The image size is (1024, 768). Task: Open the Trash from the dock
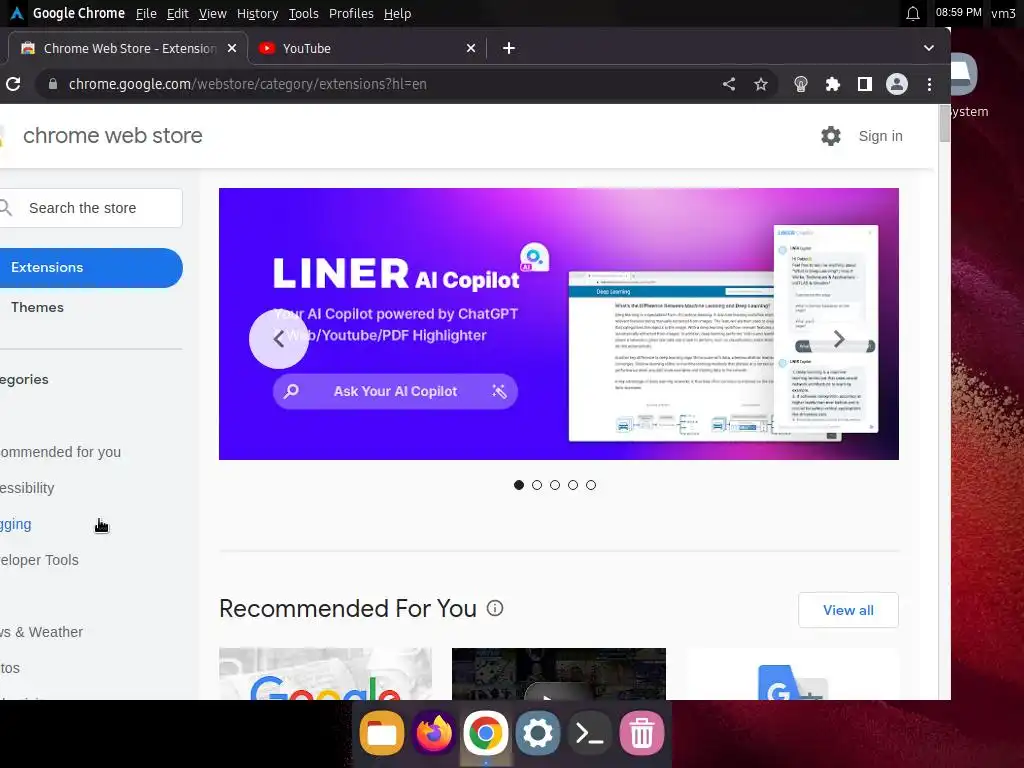(641, 733)
